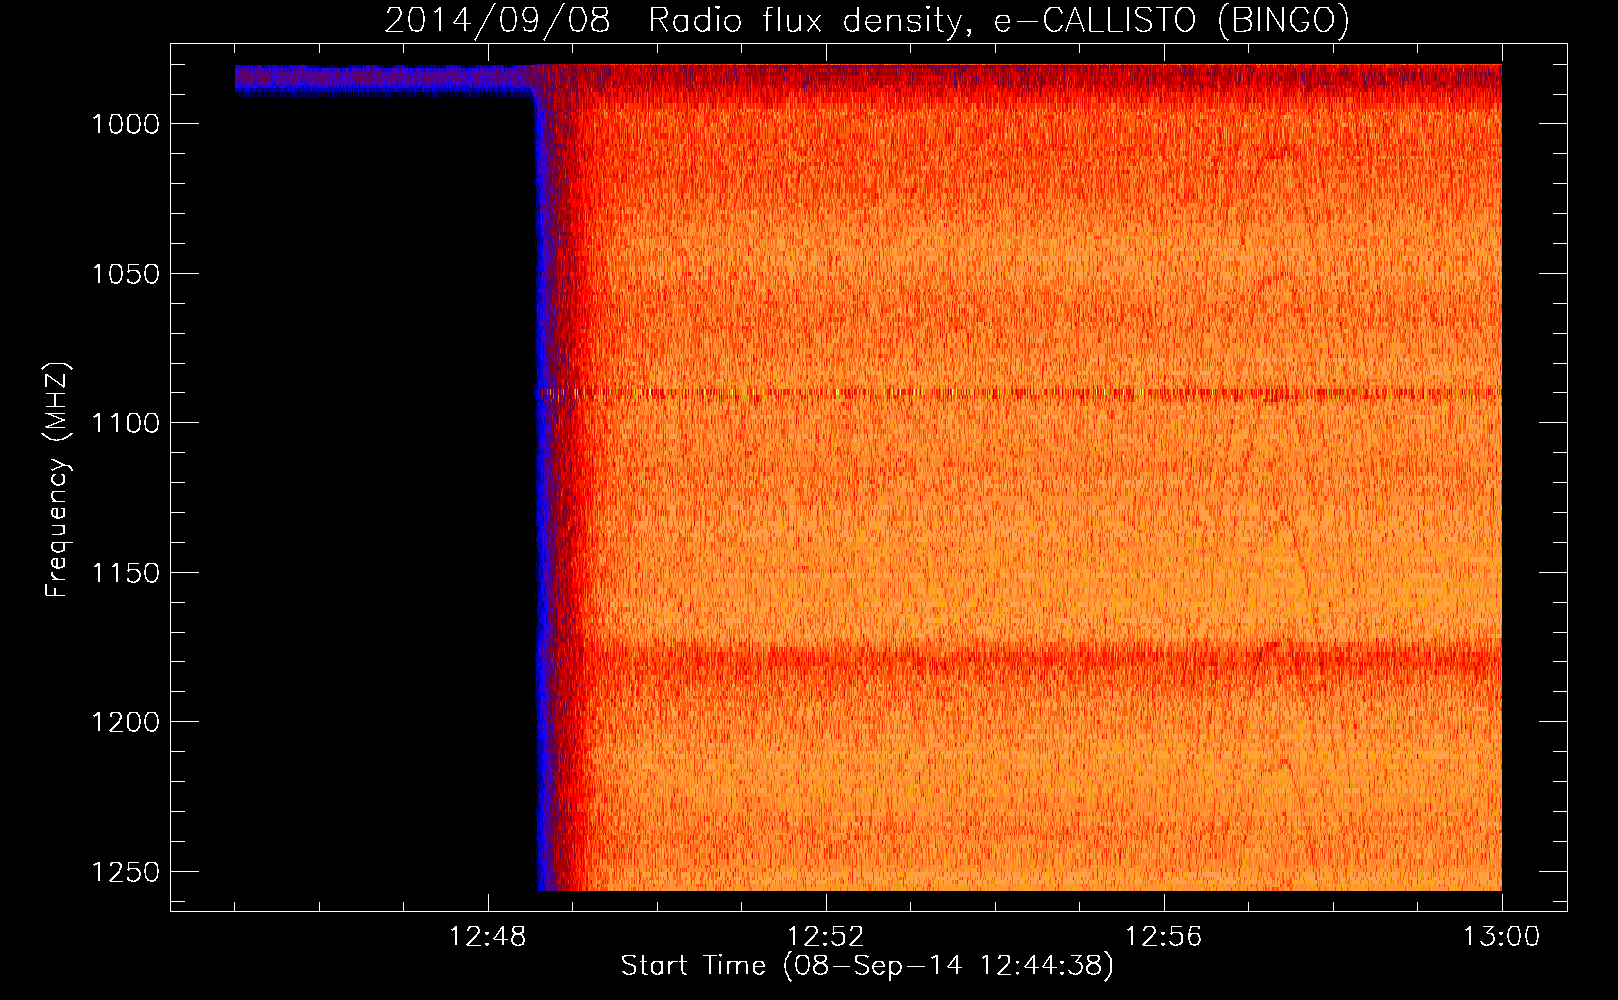Click the blue horizontal strip before 12:48 at top

click(385, 79)
